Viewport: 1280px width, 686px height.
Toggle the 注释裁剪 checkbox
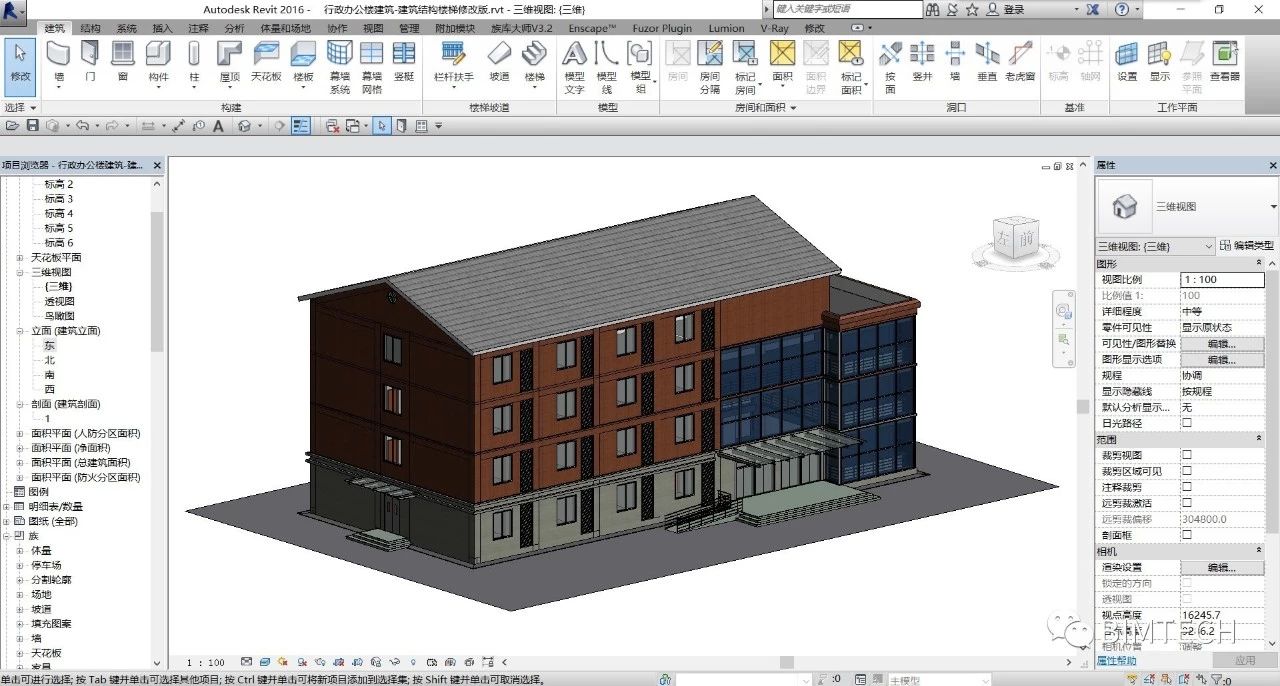1187,487
